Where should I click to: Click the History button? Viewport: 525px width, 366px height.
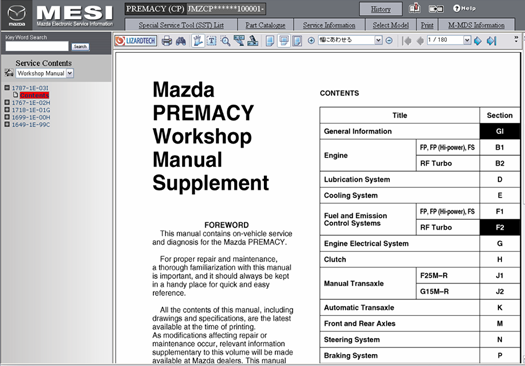click(x=381, y=9)
